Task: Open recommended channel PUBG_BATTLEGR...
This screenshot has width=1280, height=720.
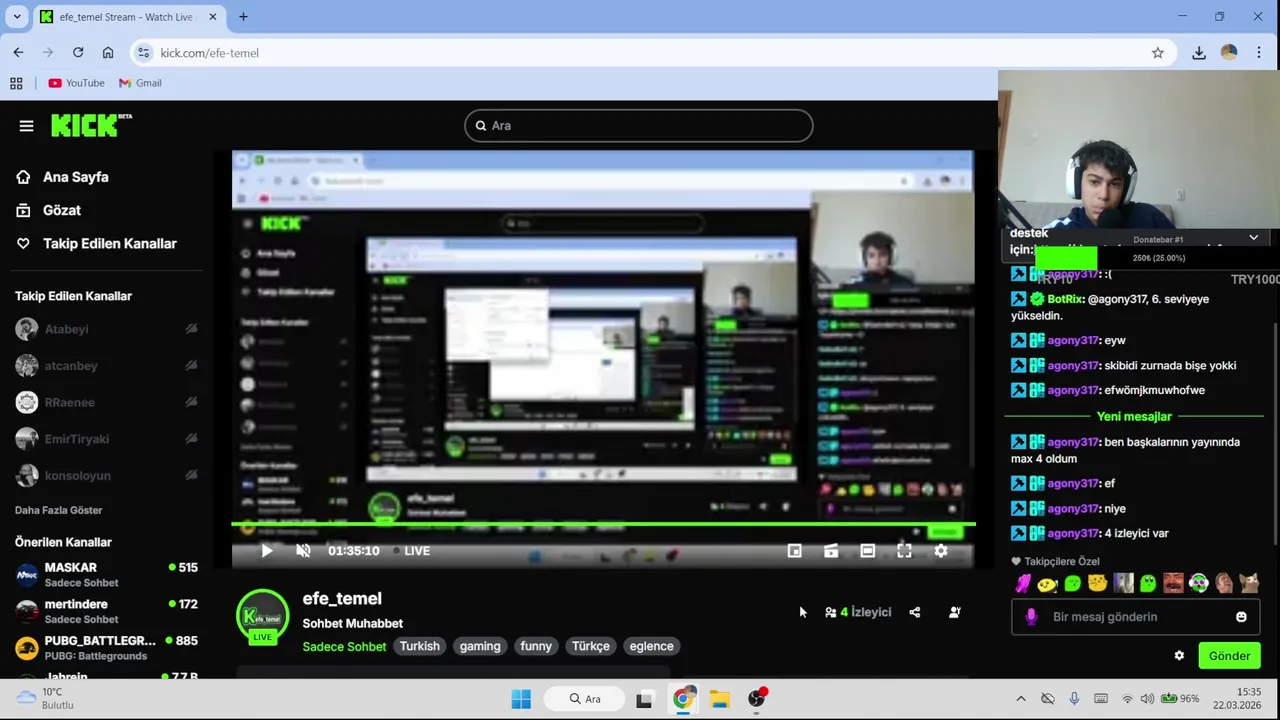Action: click(x=107, y=647)
